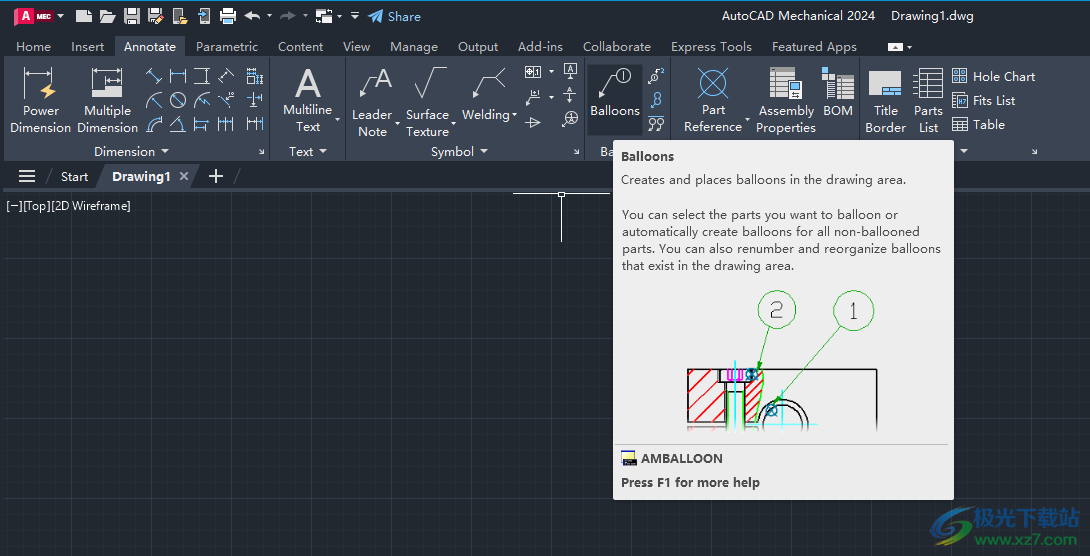The height and width of the screenshot is (556, 1090).
Task: Undo the last action
Action: [x=252, y=16]
